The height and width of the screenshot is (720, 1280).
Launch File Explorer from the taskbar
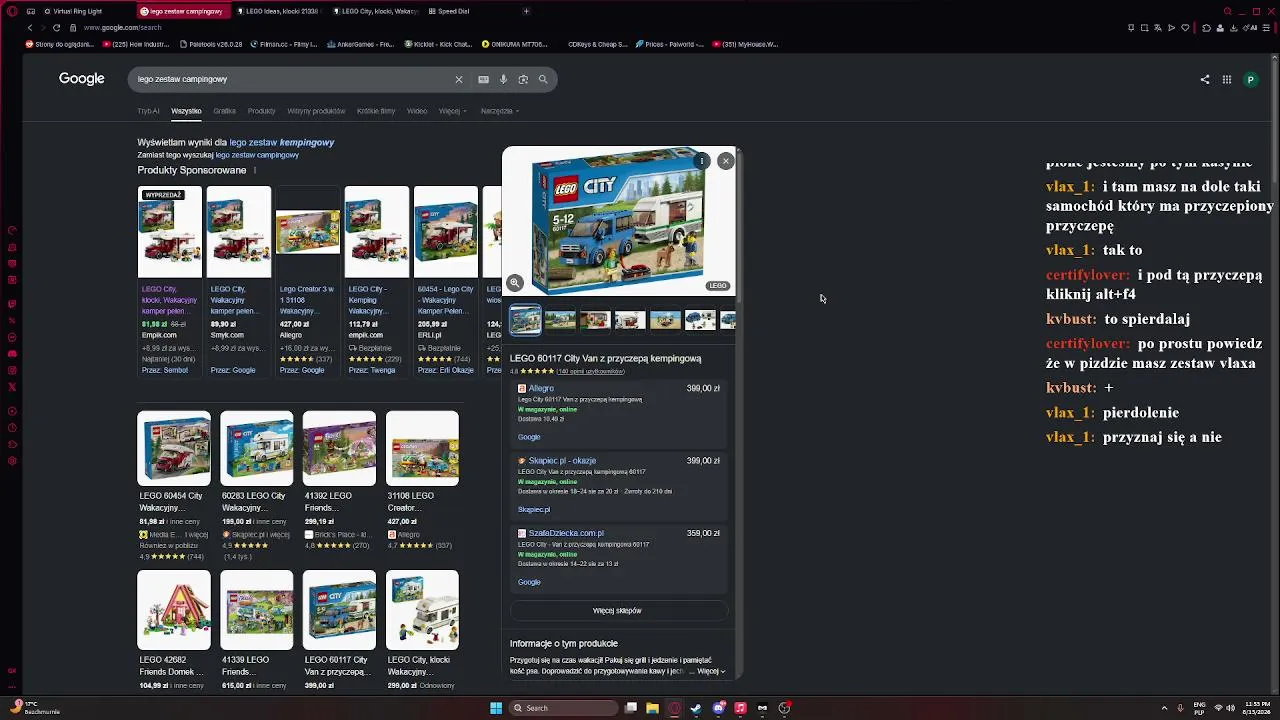[652, 708]
